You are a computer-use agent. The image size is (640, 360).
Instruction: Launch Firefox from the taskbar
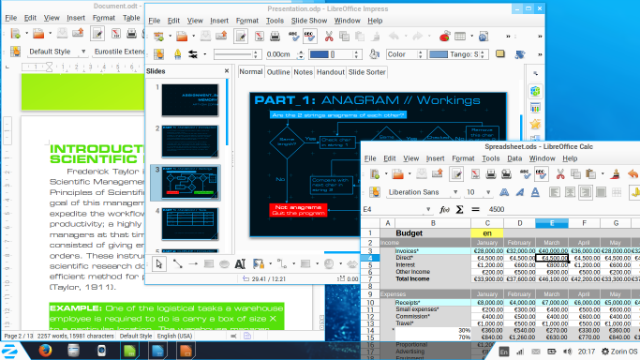tap(45, 351)
